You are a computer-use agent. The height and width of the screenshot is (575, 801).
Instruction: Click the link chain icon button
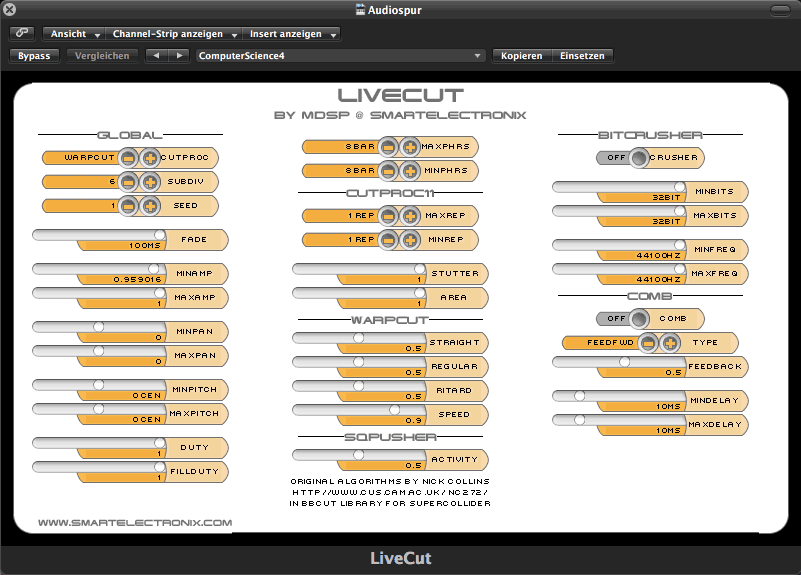tap(21, 33)
